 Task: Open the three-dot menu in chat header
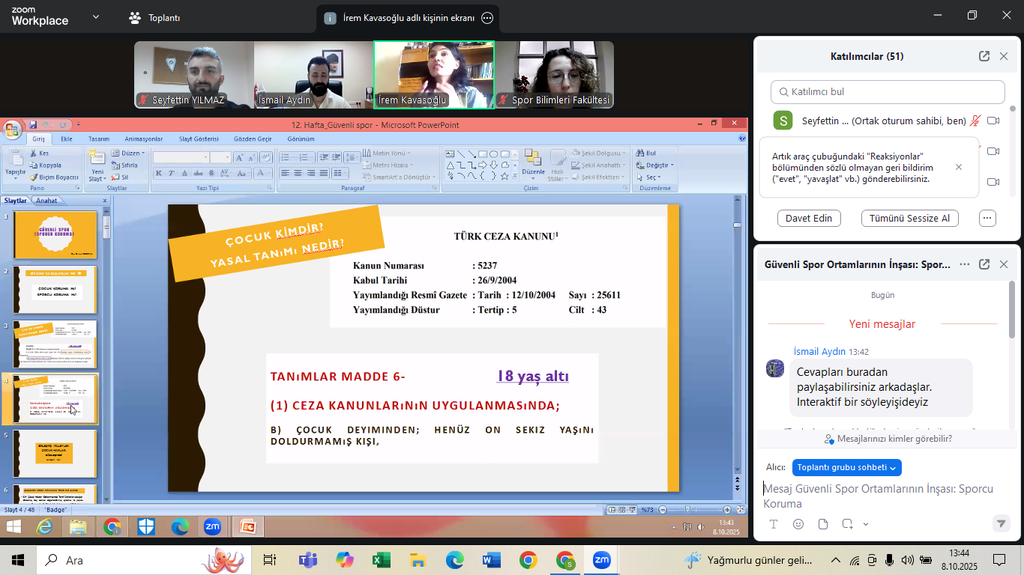964,264
